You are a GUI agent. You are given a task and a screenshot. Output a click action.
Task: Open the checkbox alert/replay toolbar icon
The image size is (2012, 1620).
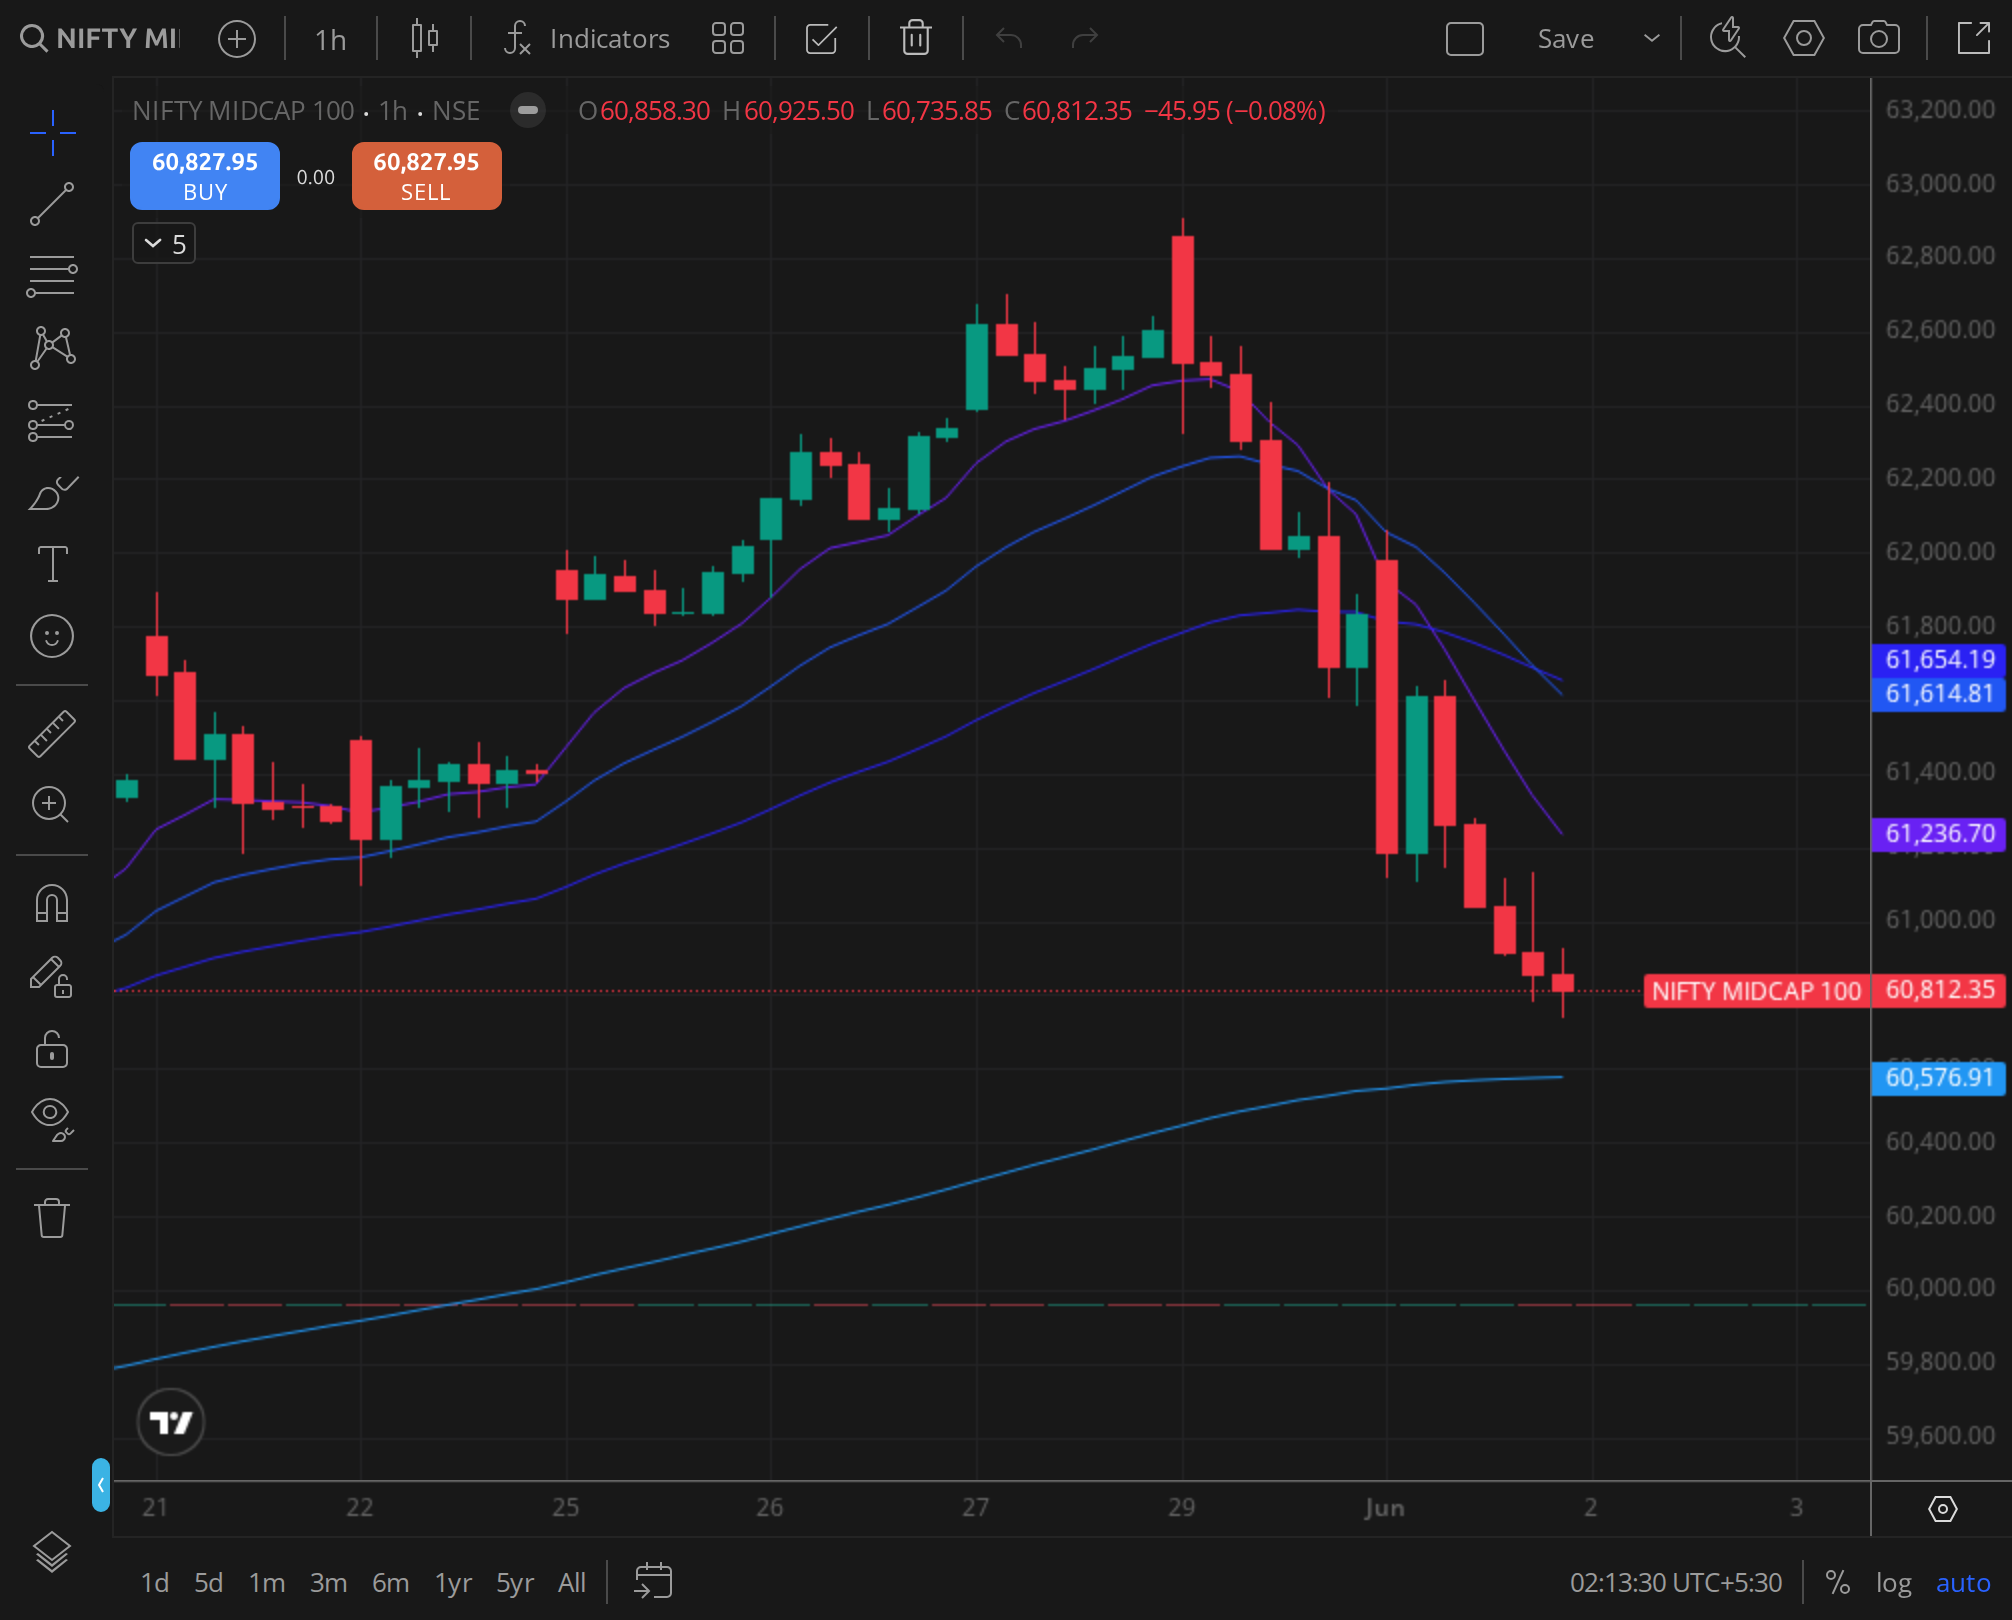821,39
